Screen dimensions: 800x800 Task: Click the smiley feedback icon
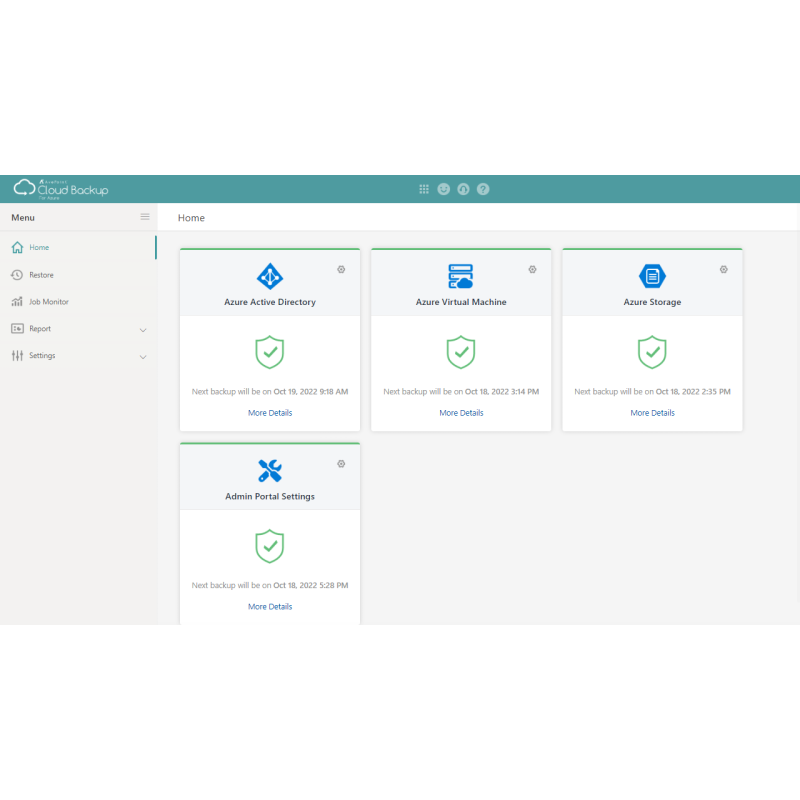444,189
